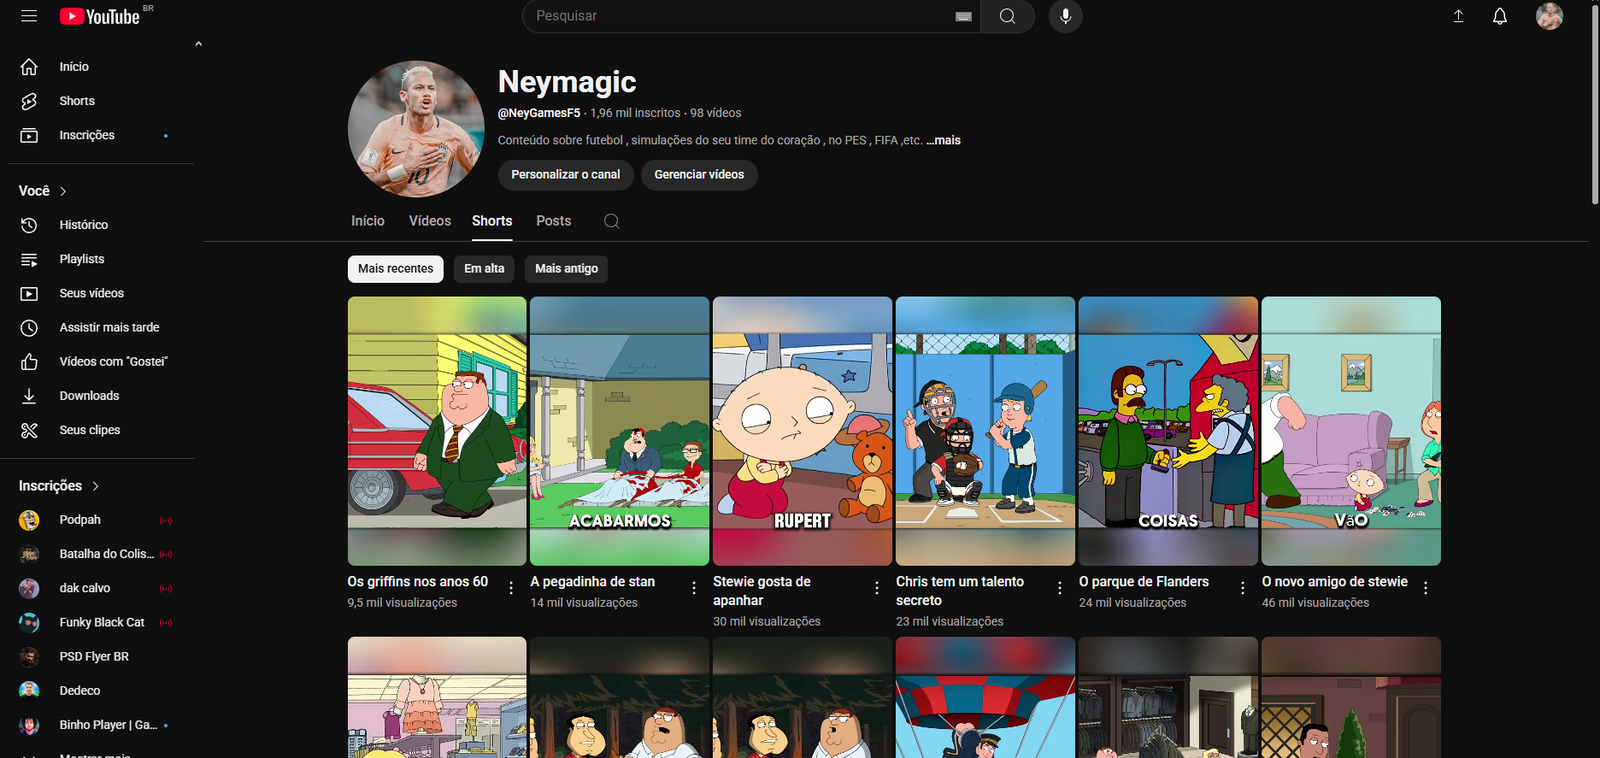This screenshot has width=1600, height=758.
Task: Click the 'Personalizar o canal' button
Action: [x=565, y=174]
